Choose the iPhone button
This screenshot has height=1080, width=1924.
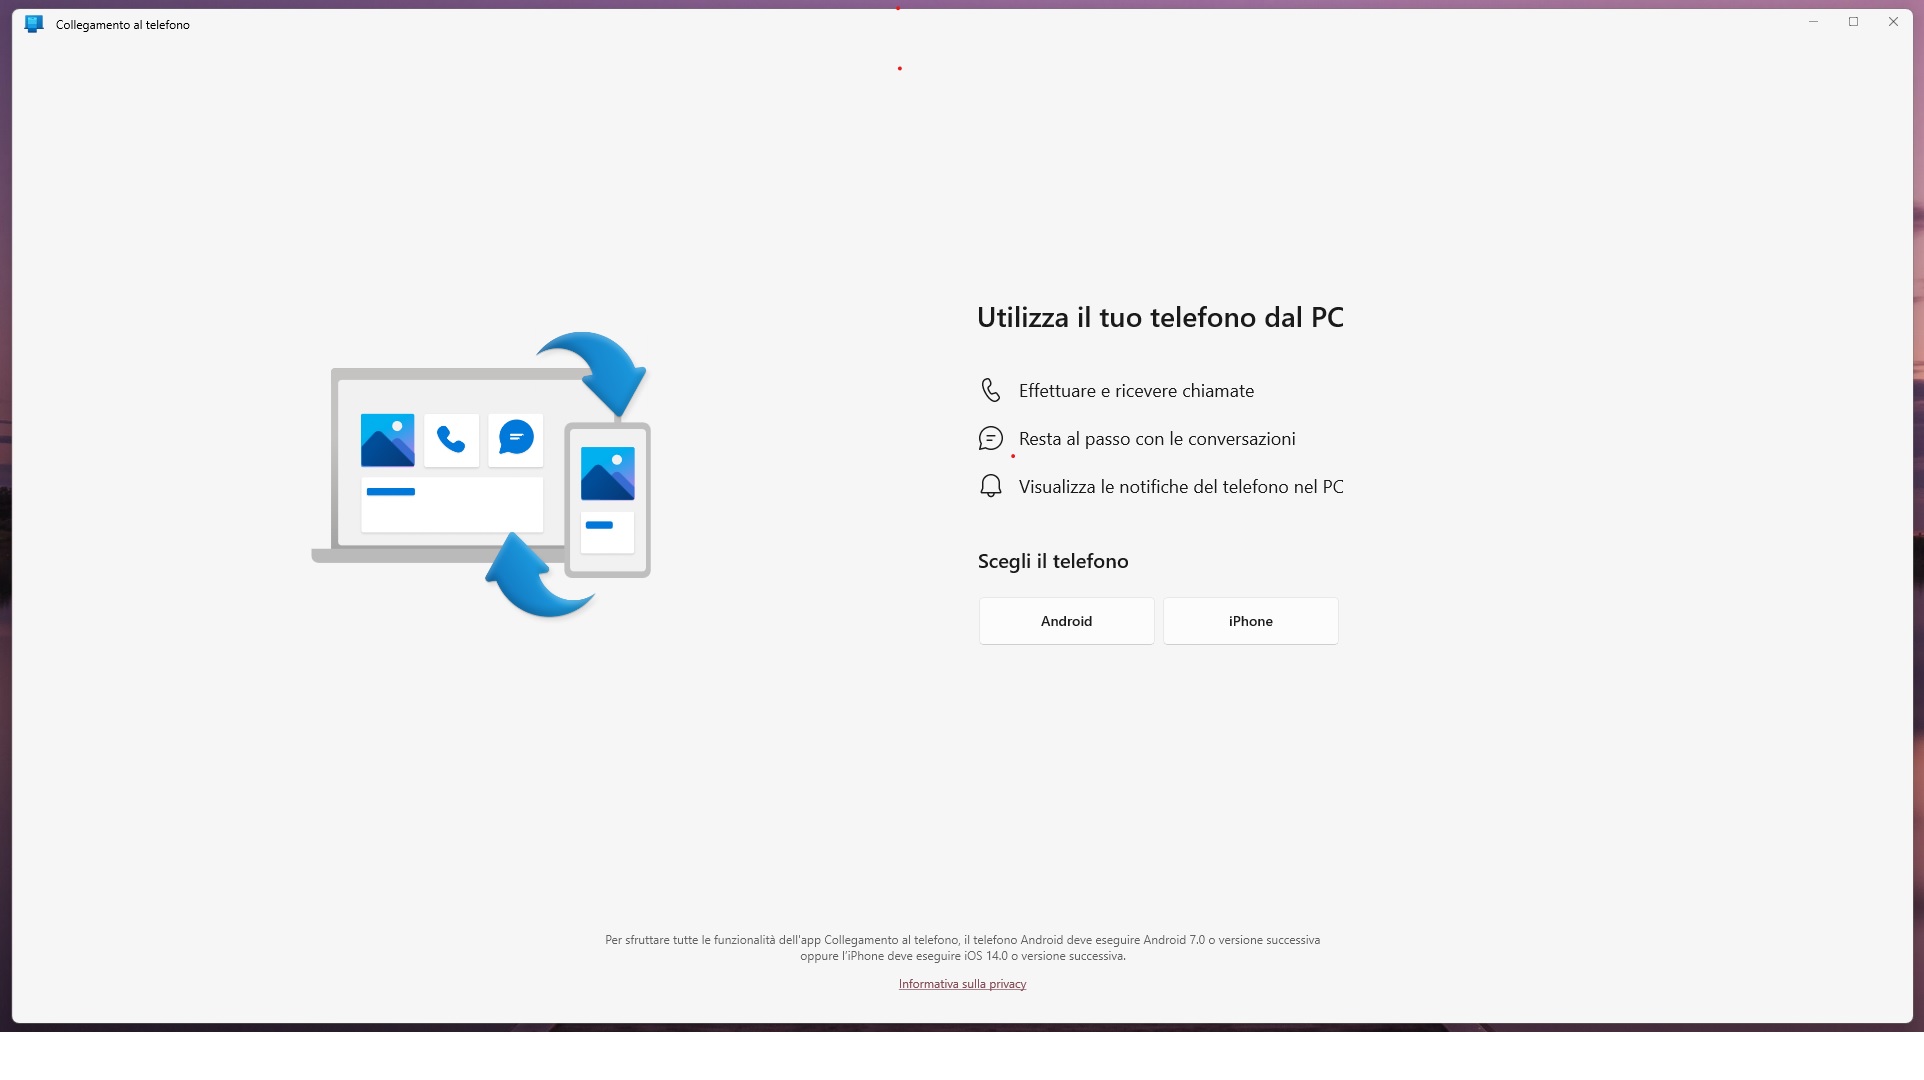(1250, 621)
